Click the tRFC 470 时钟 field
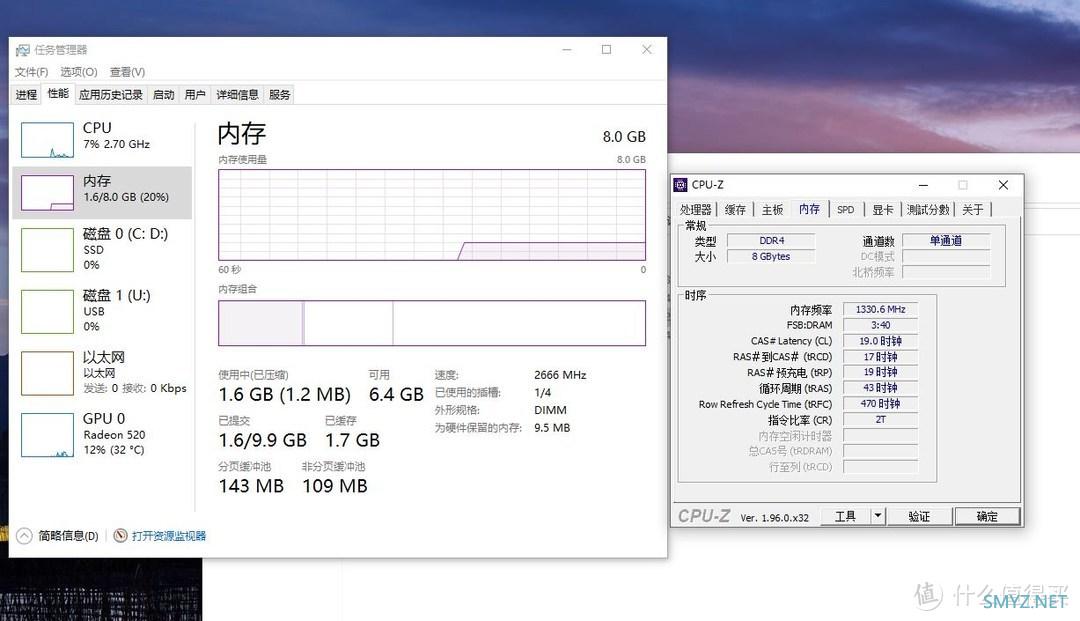Image resolution: width=1080 pixels, height=621 pixels. [x=880, y=403]
